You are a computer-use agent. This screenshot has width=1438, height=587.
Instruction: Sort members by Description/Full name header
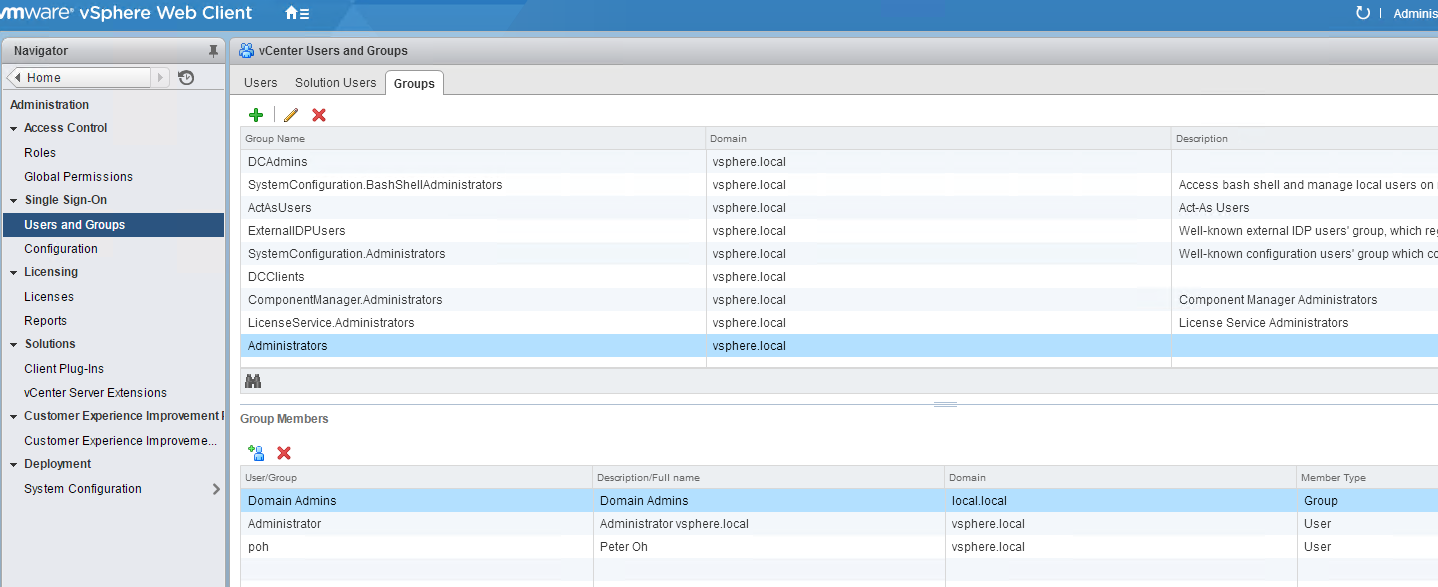click(769, 477)
